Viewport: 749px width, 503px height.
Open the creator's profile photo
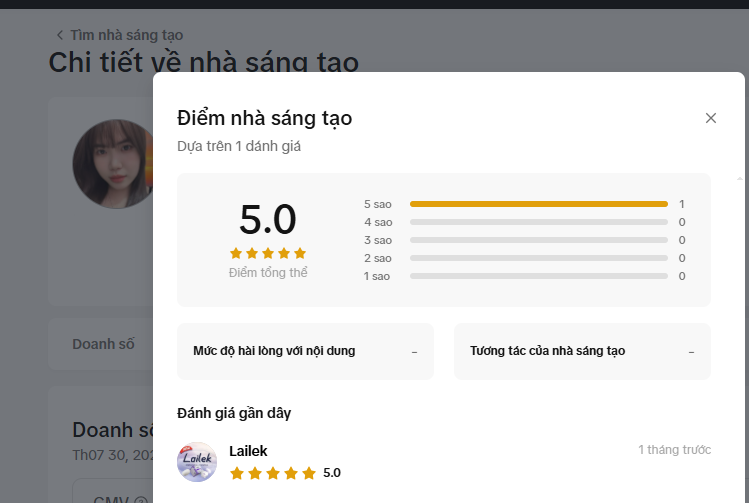pyautogui.click(x=113, y=163)
